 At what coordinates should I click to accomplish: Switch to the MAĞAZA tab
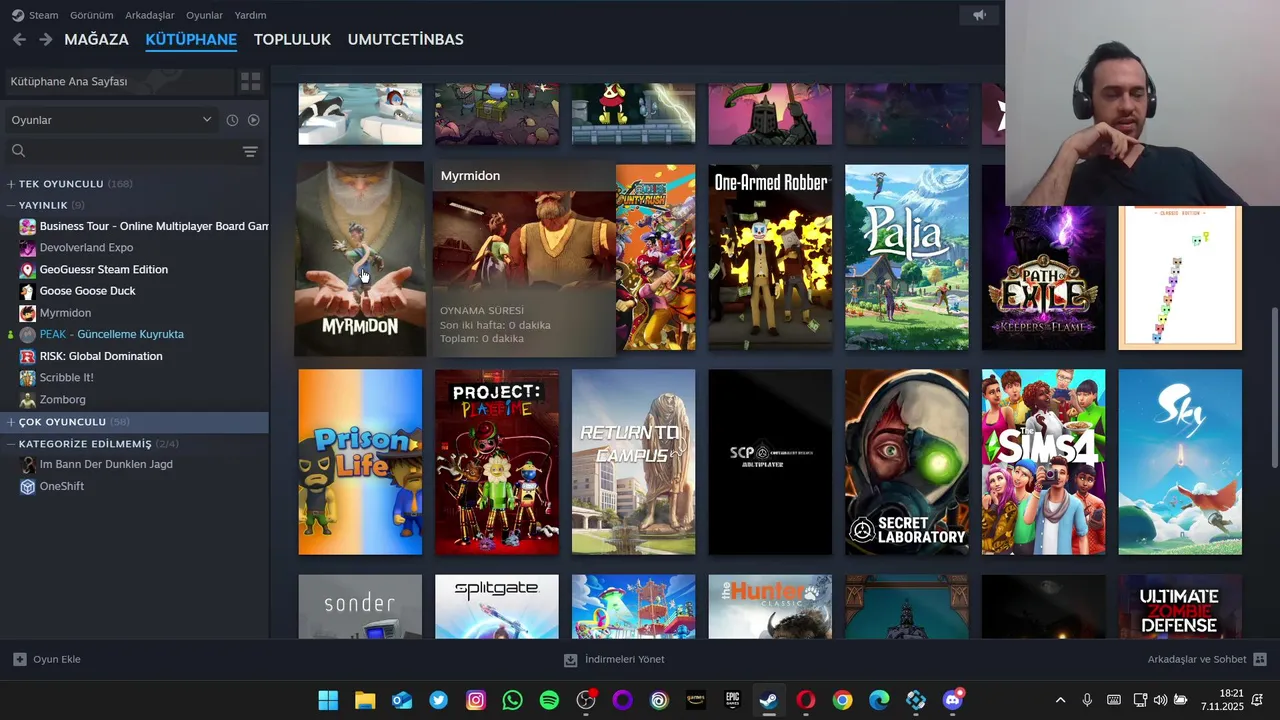point(97,40)
